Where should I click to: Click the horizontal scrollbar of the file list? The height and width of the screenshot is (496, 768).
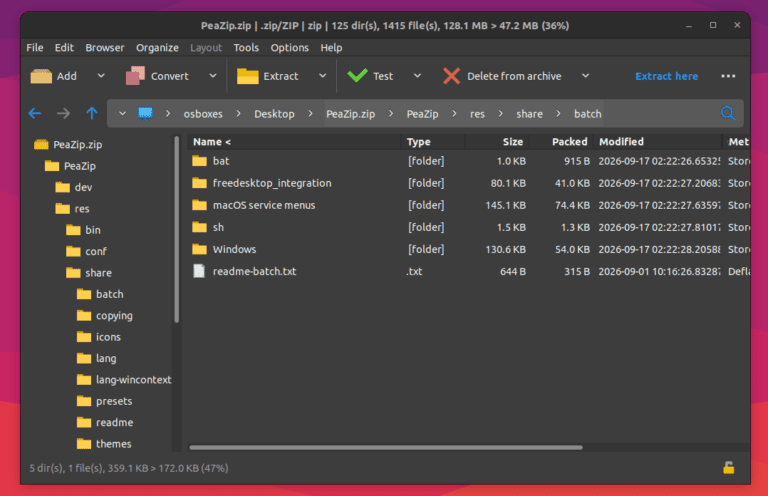coord(386,447)
